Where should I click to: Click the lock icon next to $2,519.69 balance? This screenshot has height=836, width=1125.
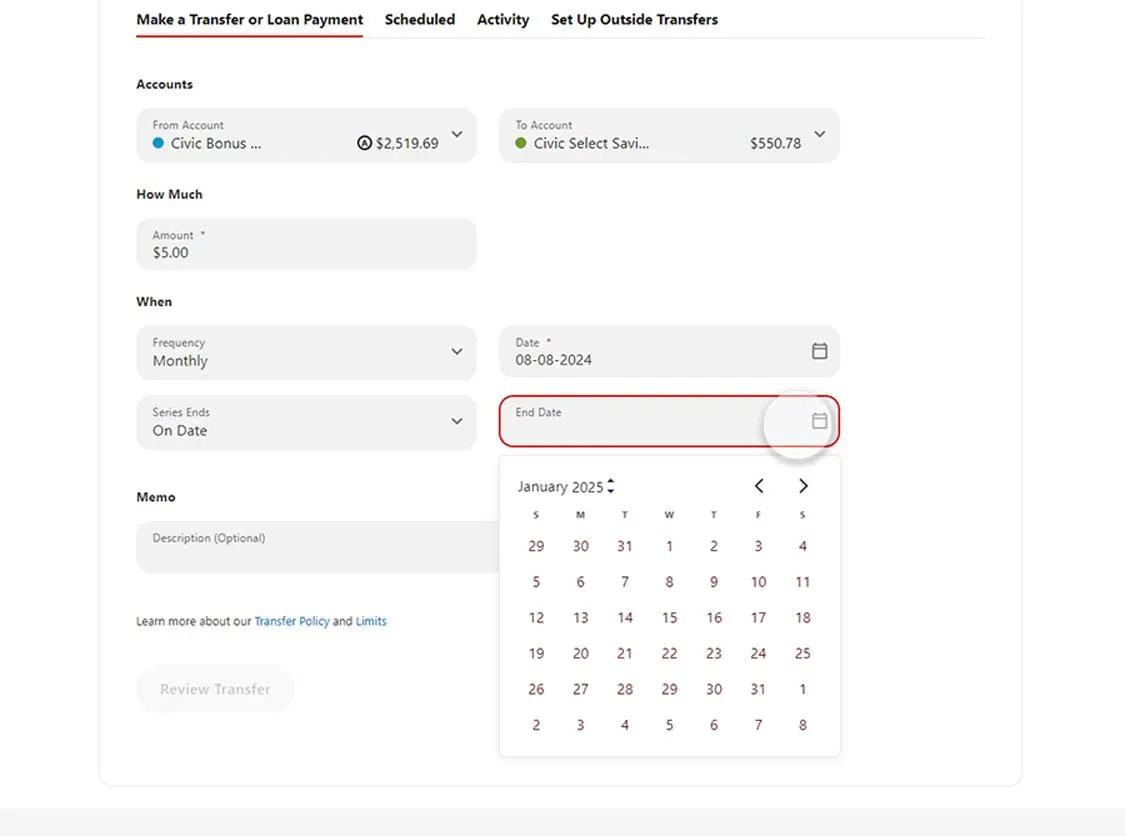click(x=364, y=142)
